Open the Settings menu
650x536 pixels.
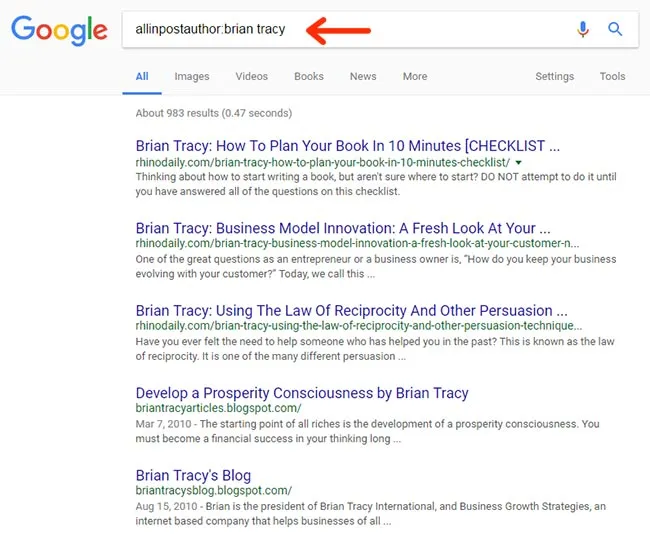pos(554,76)
